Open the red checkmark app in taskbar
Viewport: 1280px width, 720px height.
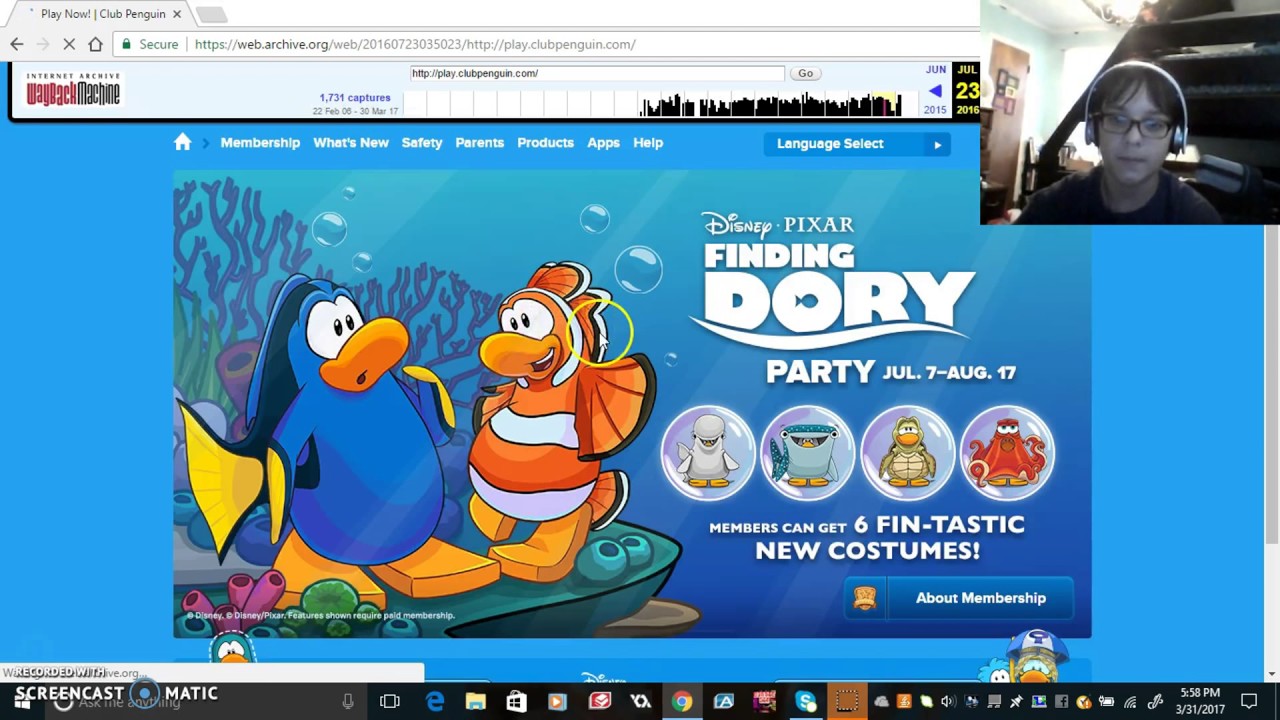pos(599,702)
